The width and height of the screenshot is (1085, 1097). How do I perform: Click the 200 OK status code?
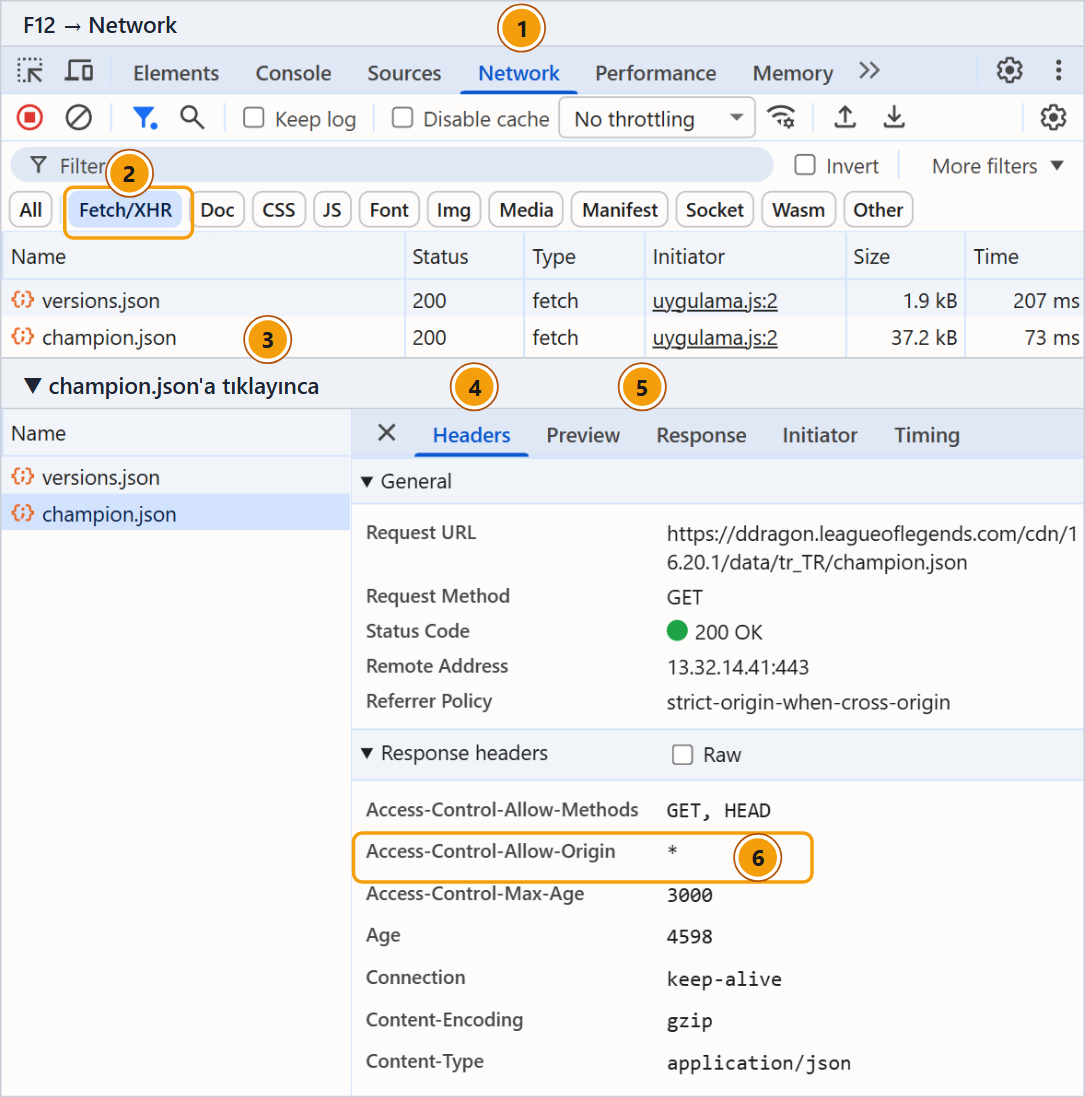point(728,632)
